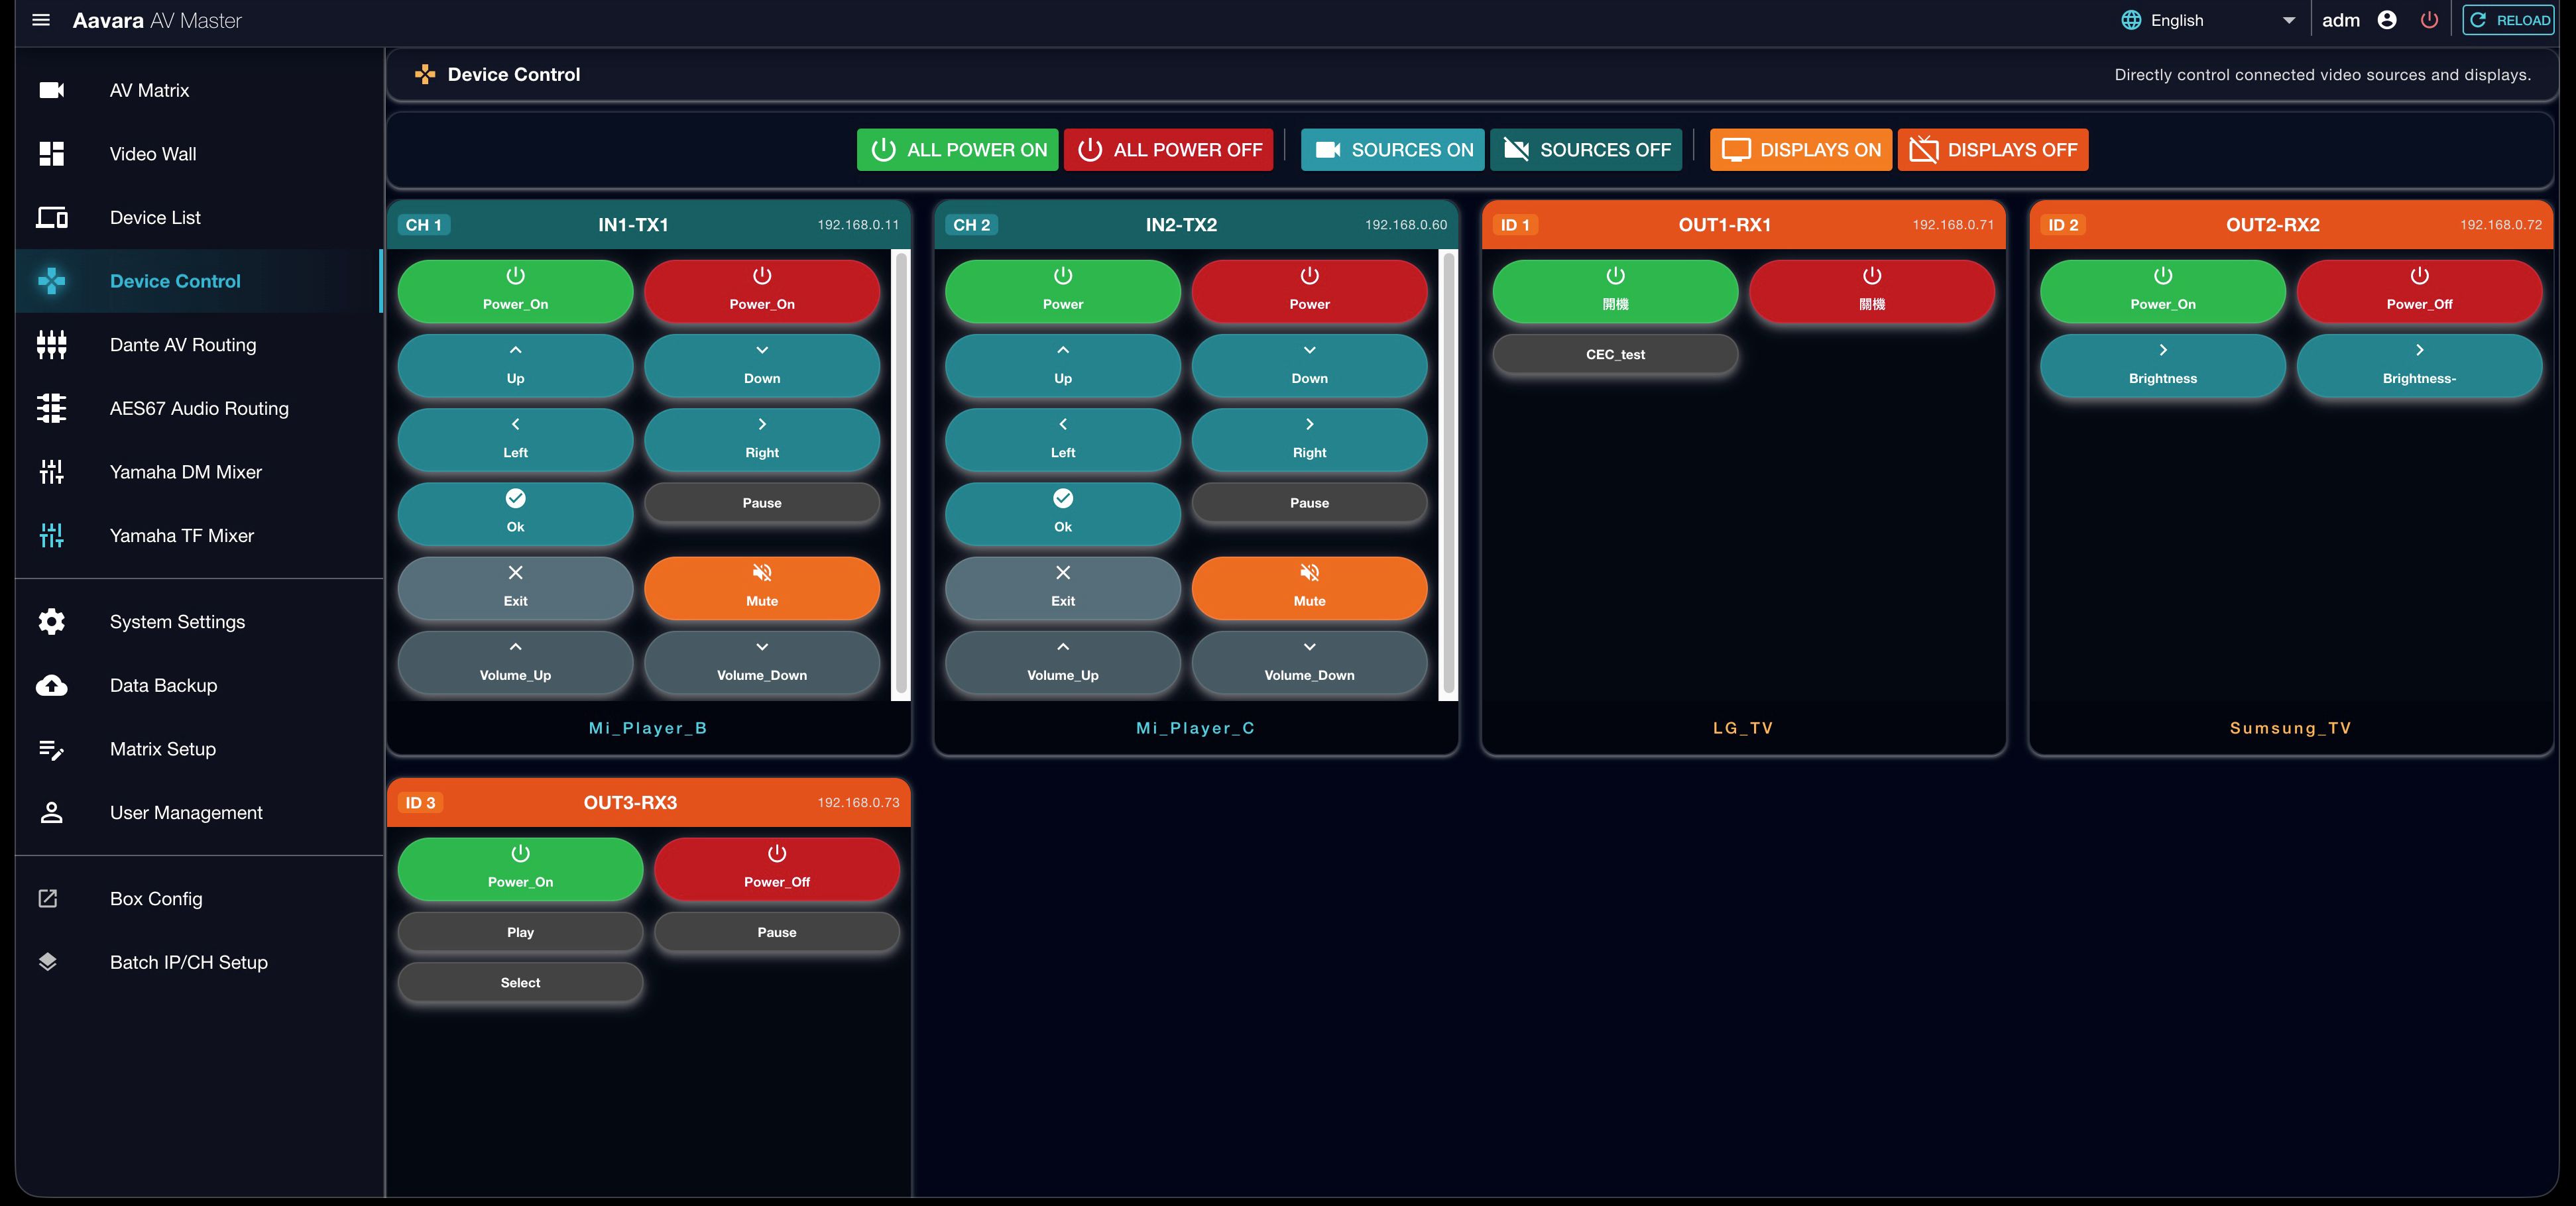Click the red logout power icon
The height and width of the screenshot is (1206, 2576).
point(2429,20)
